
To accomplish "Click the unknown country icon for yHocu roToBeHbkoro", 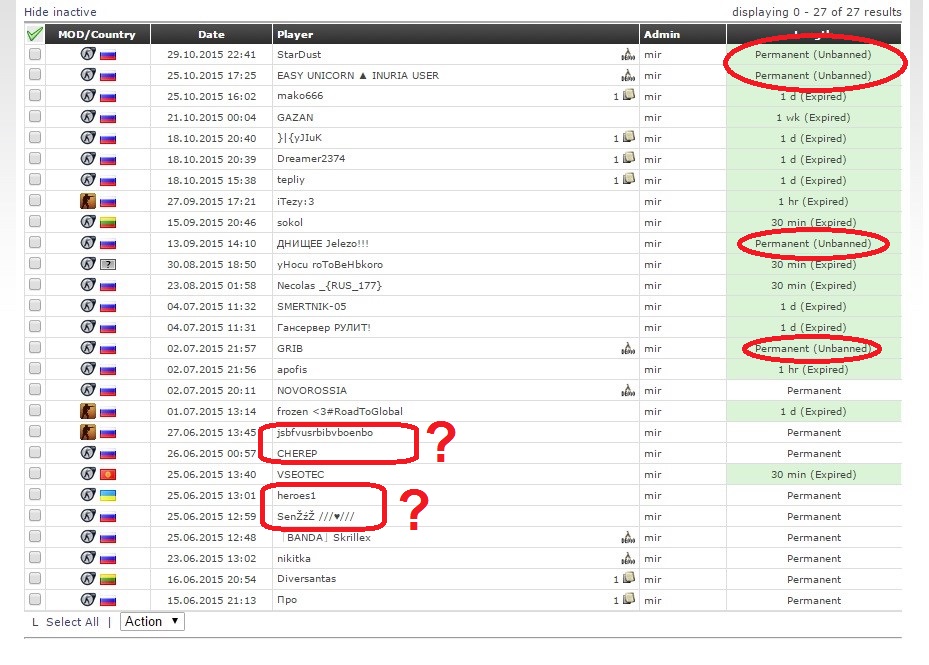I will tap(108, 265).
